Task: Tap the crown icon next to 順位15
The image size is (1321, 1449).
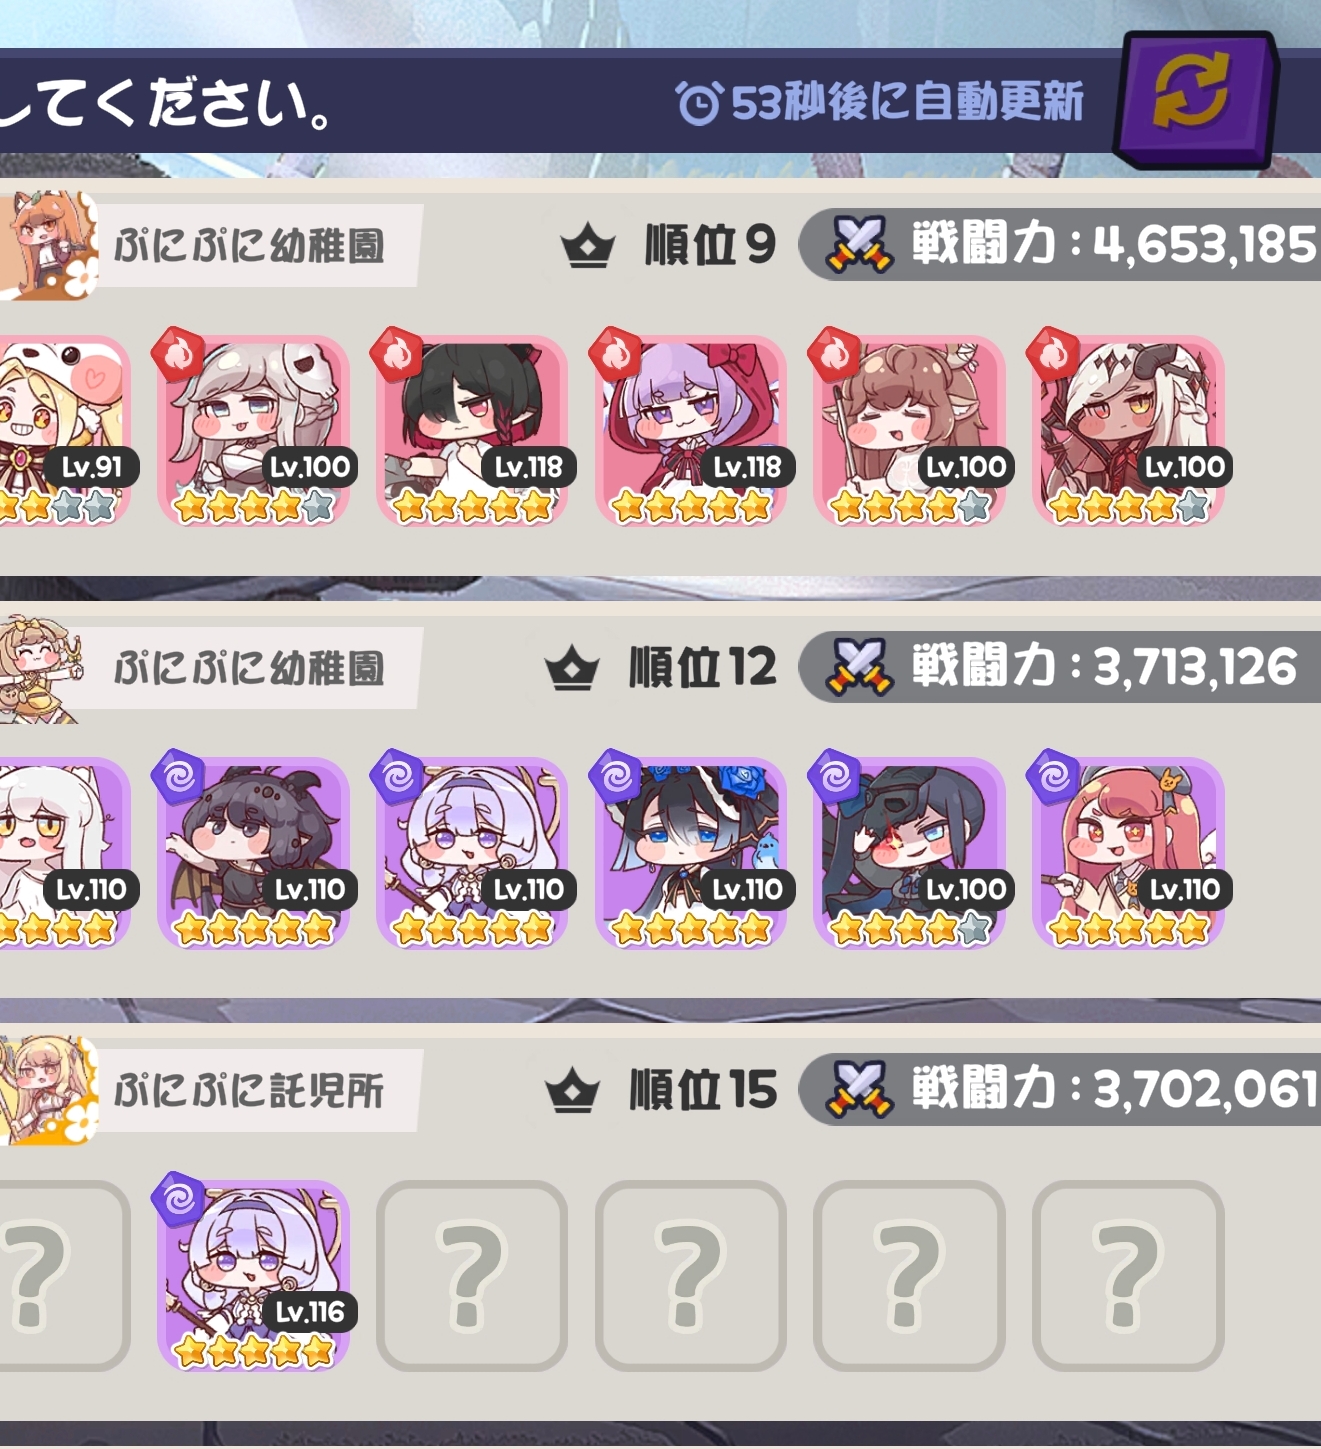Action: 572,1091
